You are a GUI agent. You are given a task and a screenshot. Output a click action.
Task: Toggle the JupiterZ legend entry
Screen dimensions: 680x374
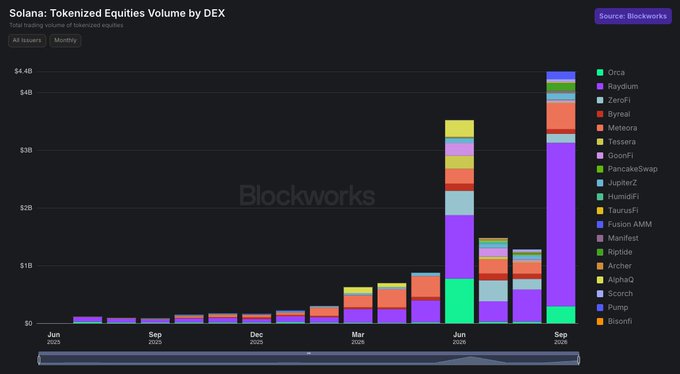(x=617, y=183)
